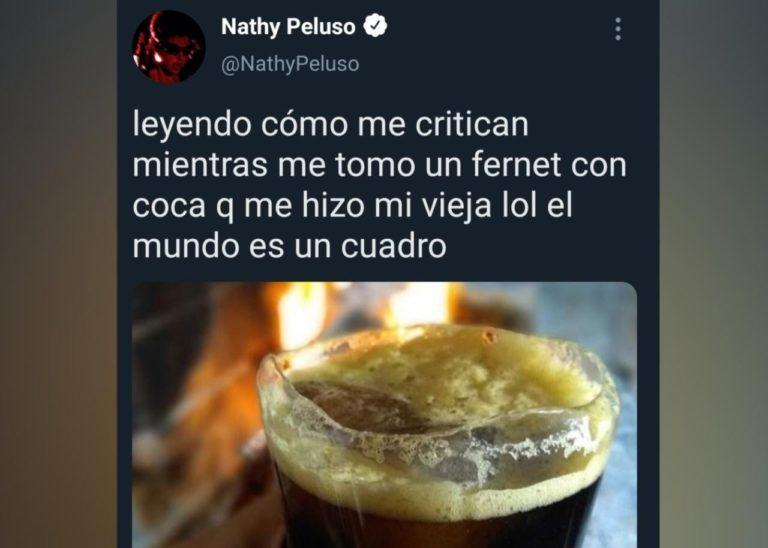The height and width of the screenshot is (548, 768).
Task: Click the words 'me critican' in tweet
Action: point(443,124)
